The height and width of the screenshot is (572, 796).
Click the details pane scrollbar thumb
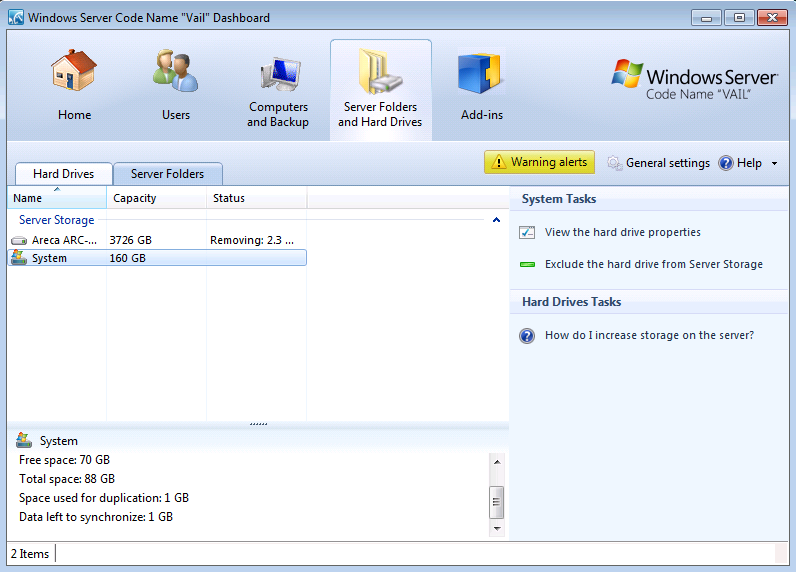pos(496,502)
